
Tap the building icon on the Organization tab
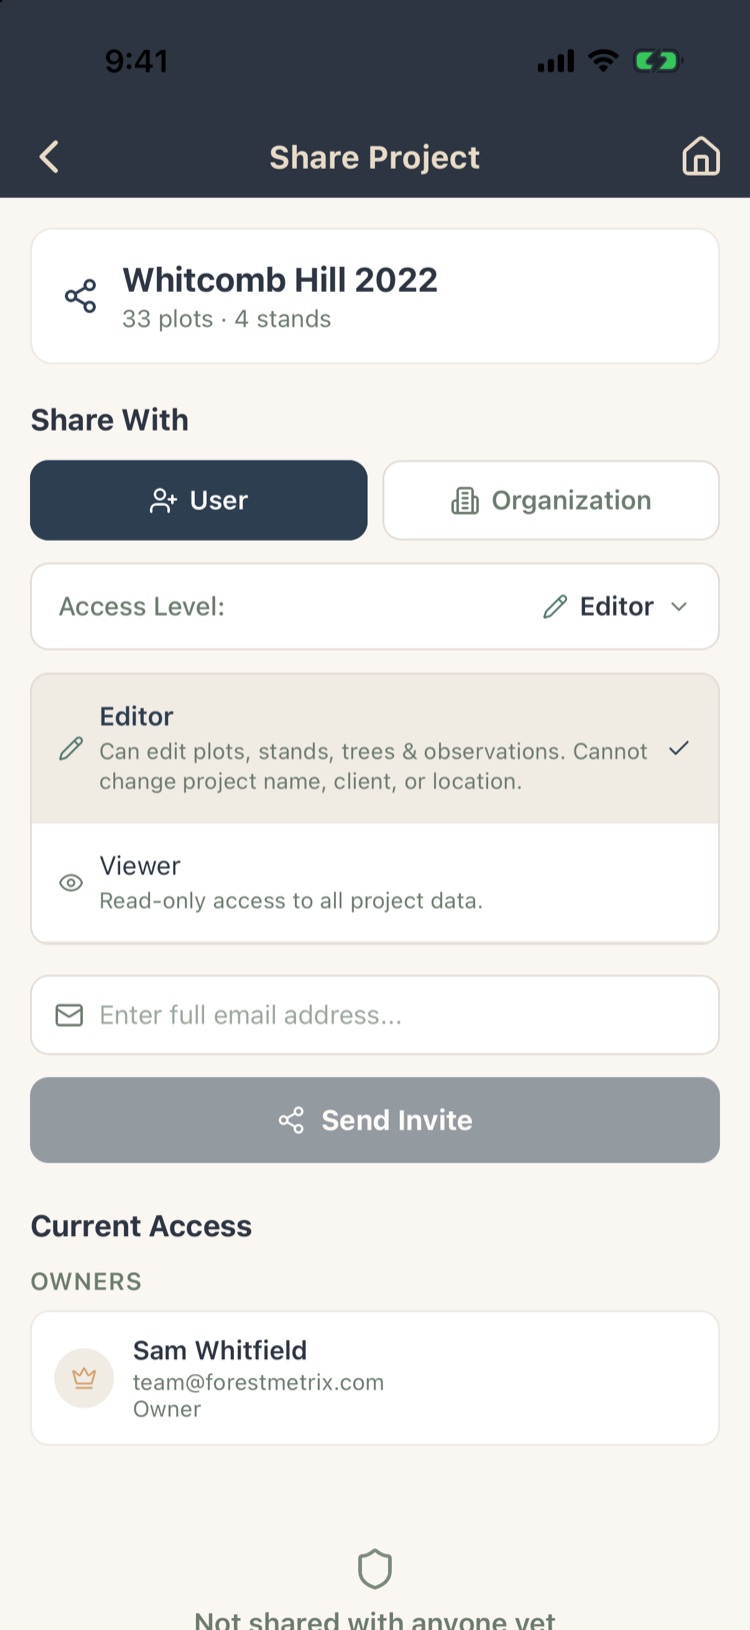[x=465, y=500]
